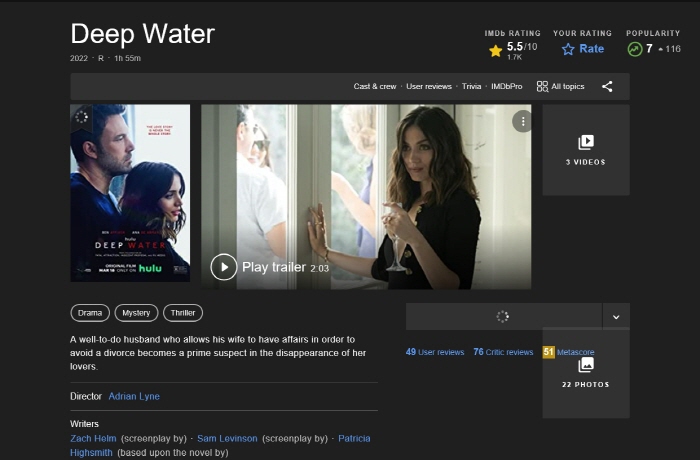Click the share icon
This screenshot has height=460, width=700.
(607, 86)
